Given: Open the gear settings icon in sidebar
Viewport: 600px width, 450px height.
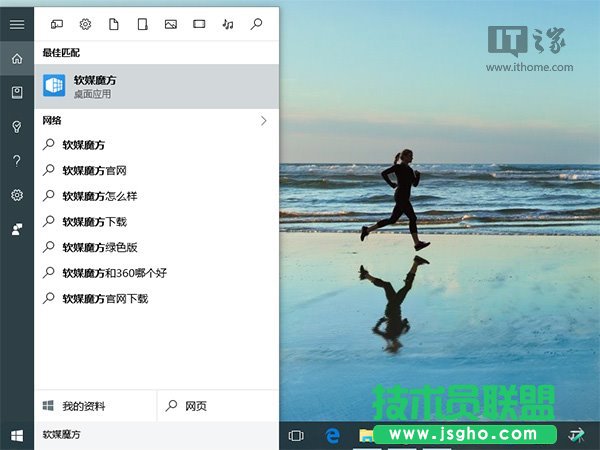Looking at the screenshot, I should coord(16,195).
